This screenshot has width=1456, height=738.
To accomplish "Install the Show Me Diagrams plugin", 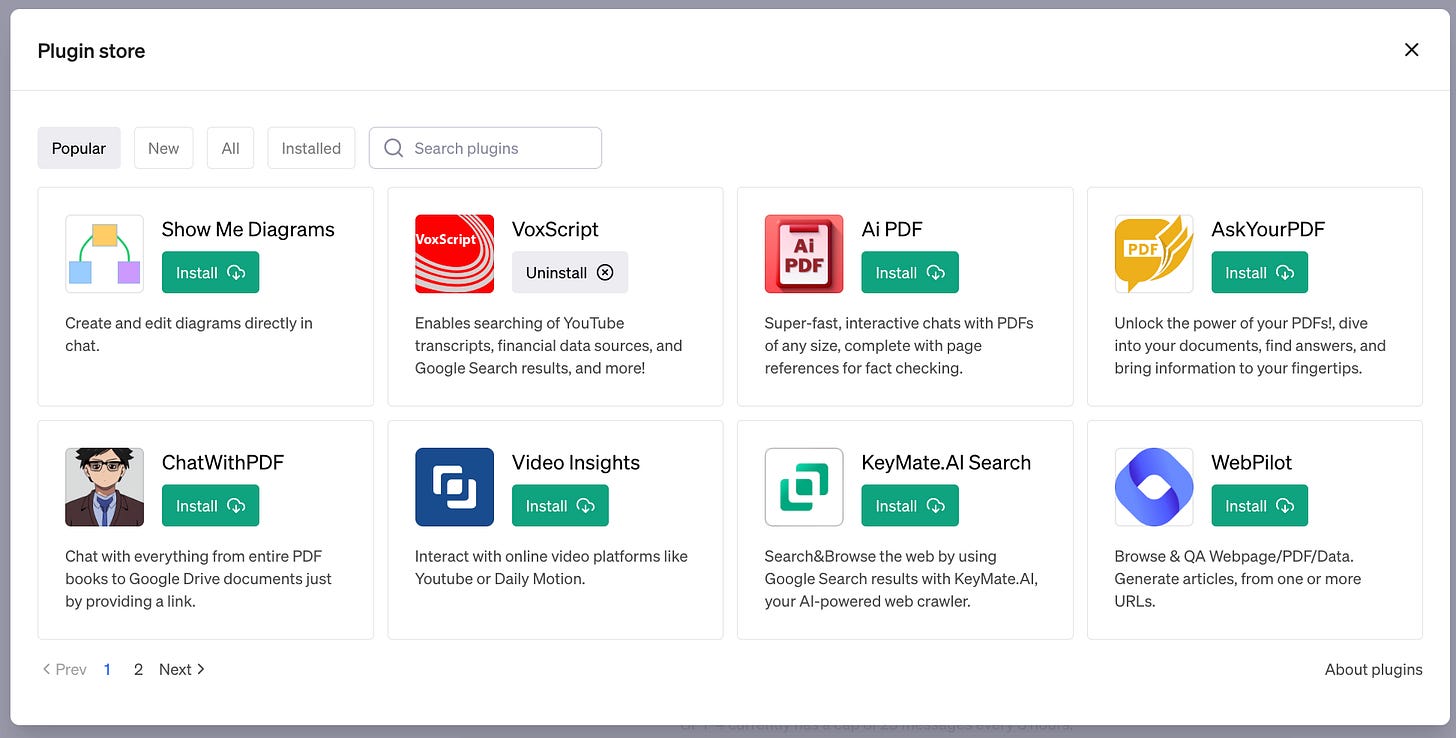I will coord(210,272).
